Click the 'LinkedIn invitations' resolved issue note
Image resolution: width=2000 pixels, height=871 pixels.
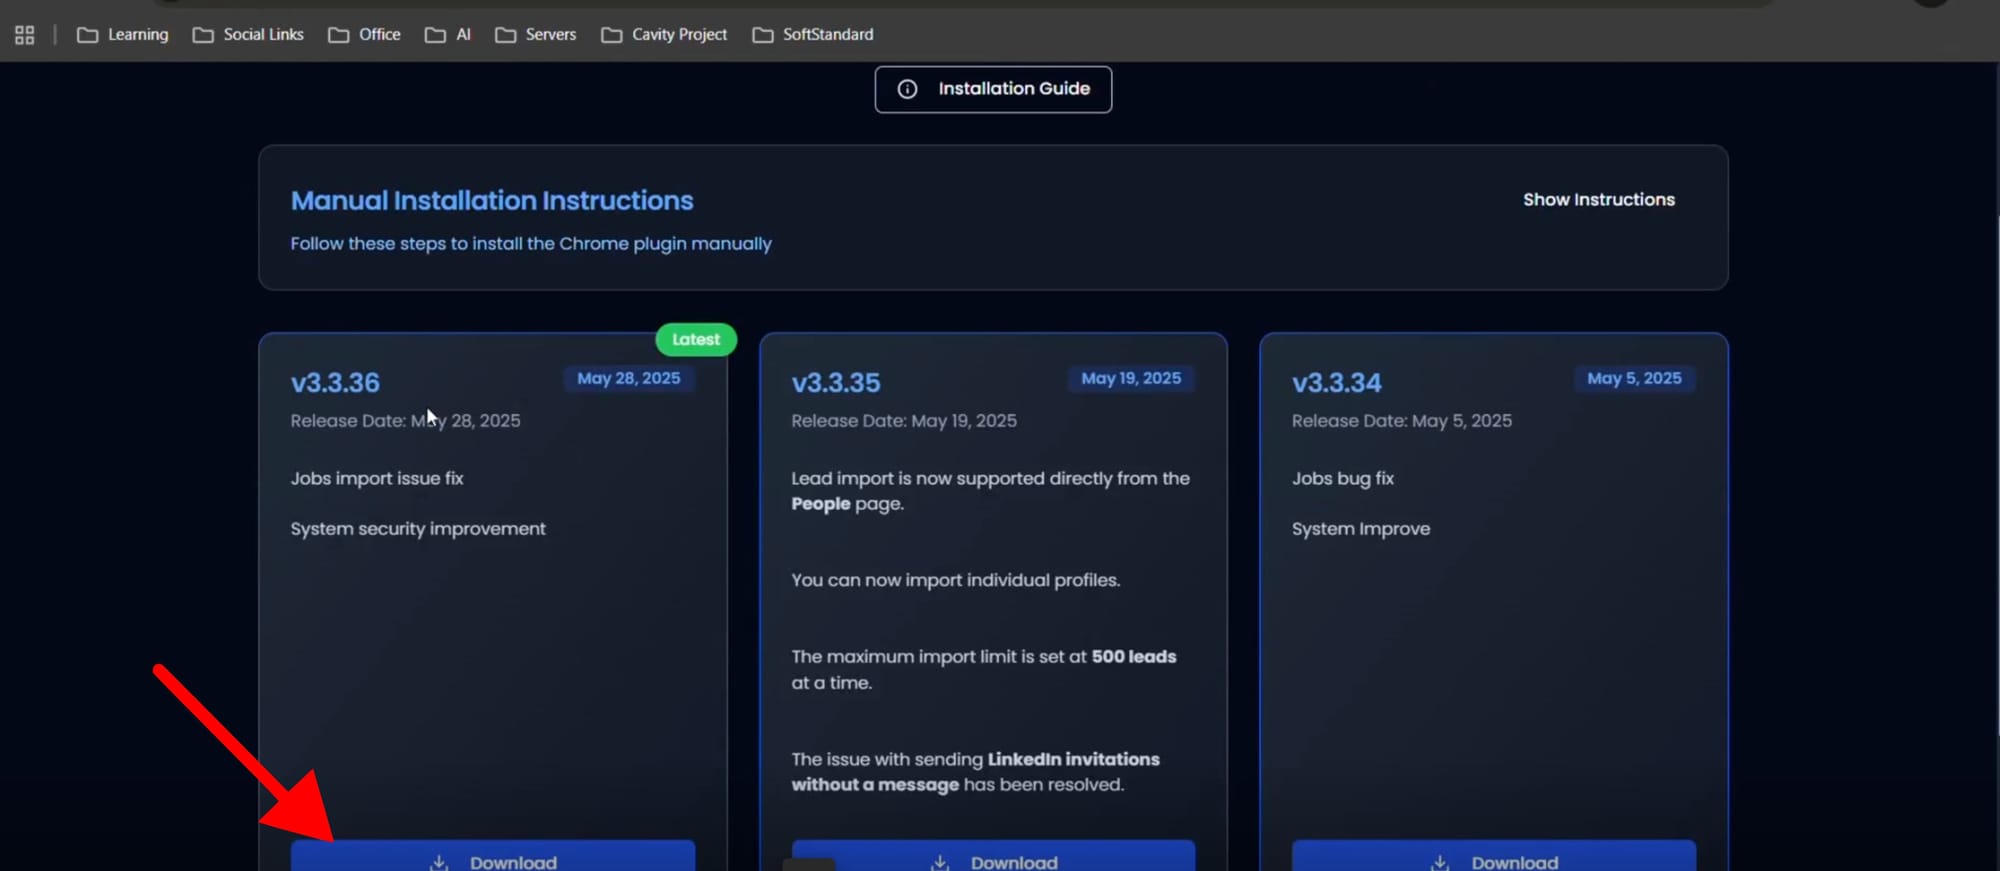coord(976,772)
